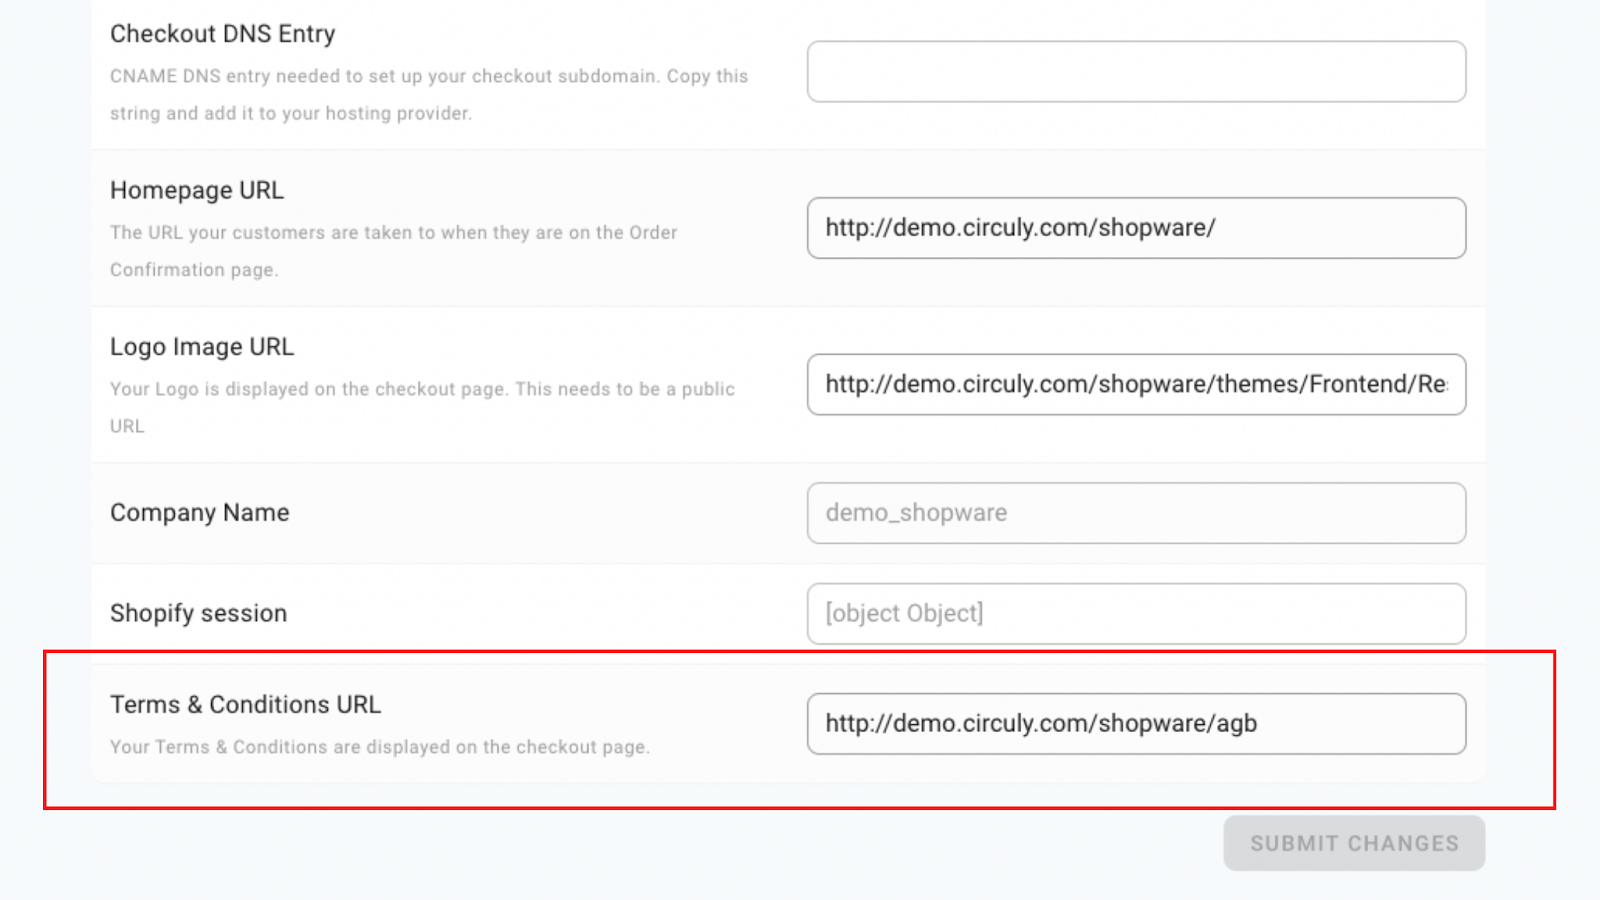Click the Checkout DNS Entry input field
The image size is (1600, 900).
tap(1136, 71)
